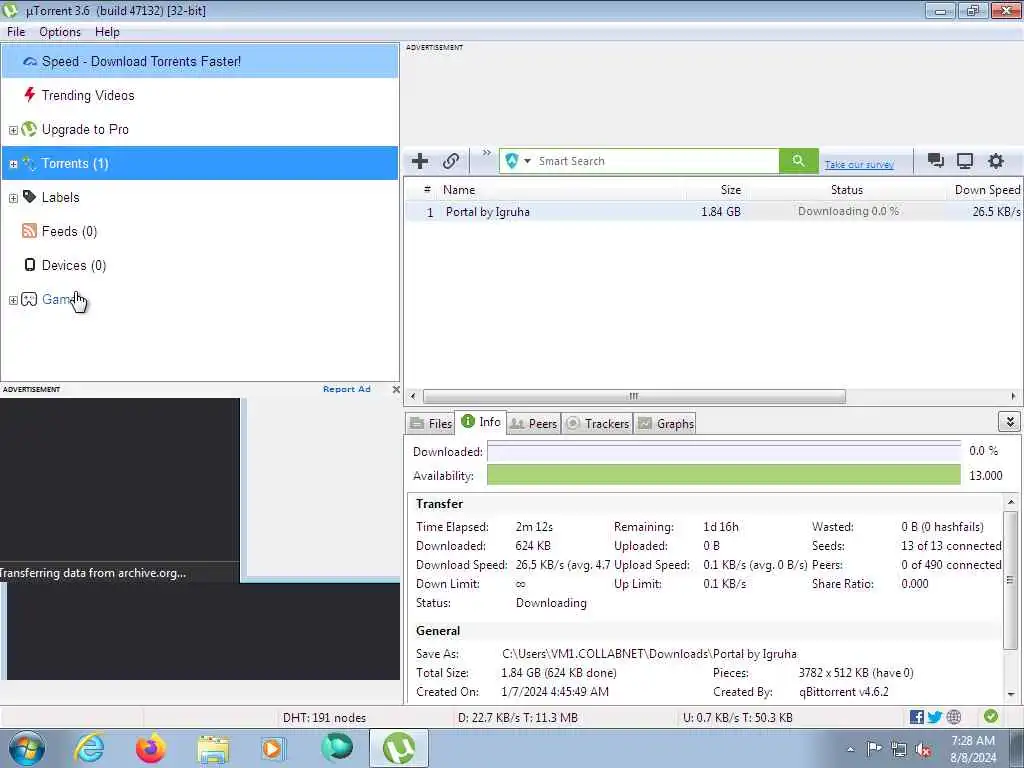Click the Speed gauge icon in sidebar

point(29,61)
